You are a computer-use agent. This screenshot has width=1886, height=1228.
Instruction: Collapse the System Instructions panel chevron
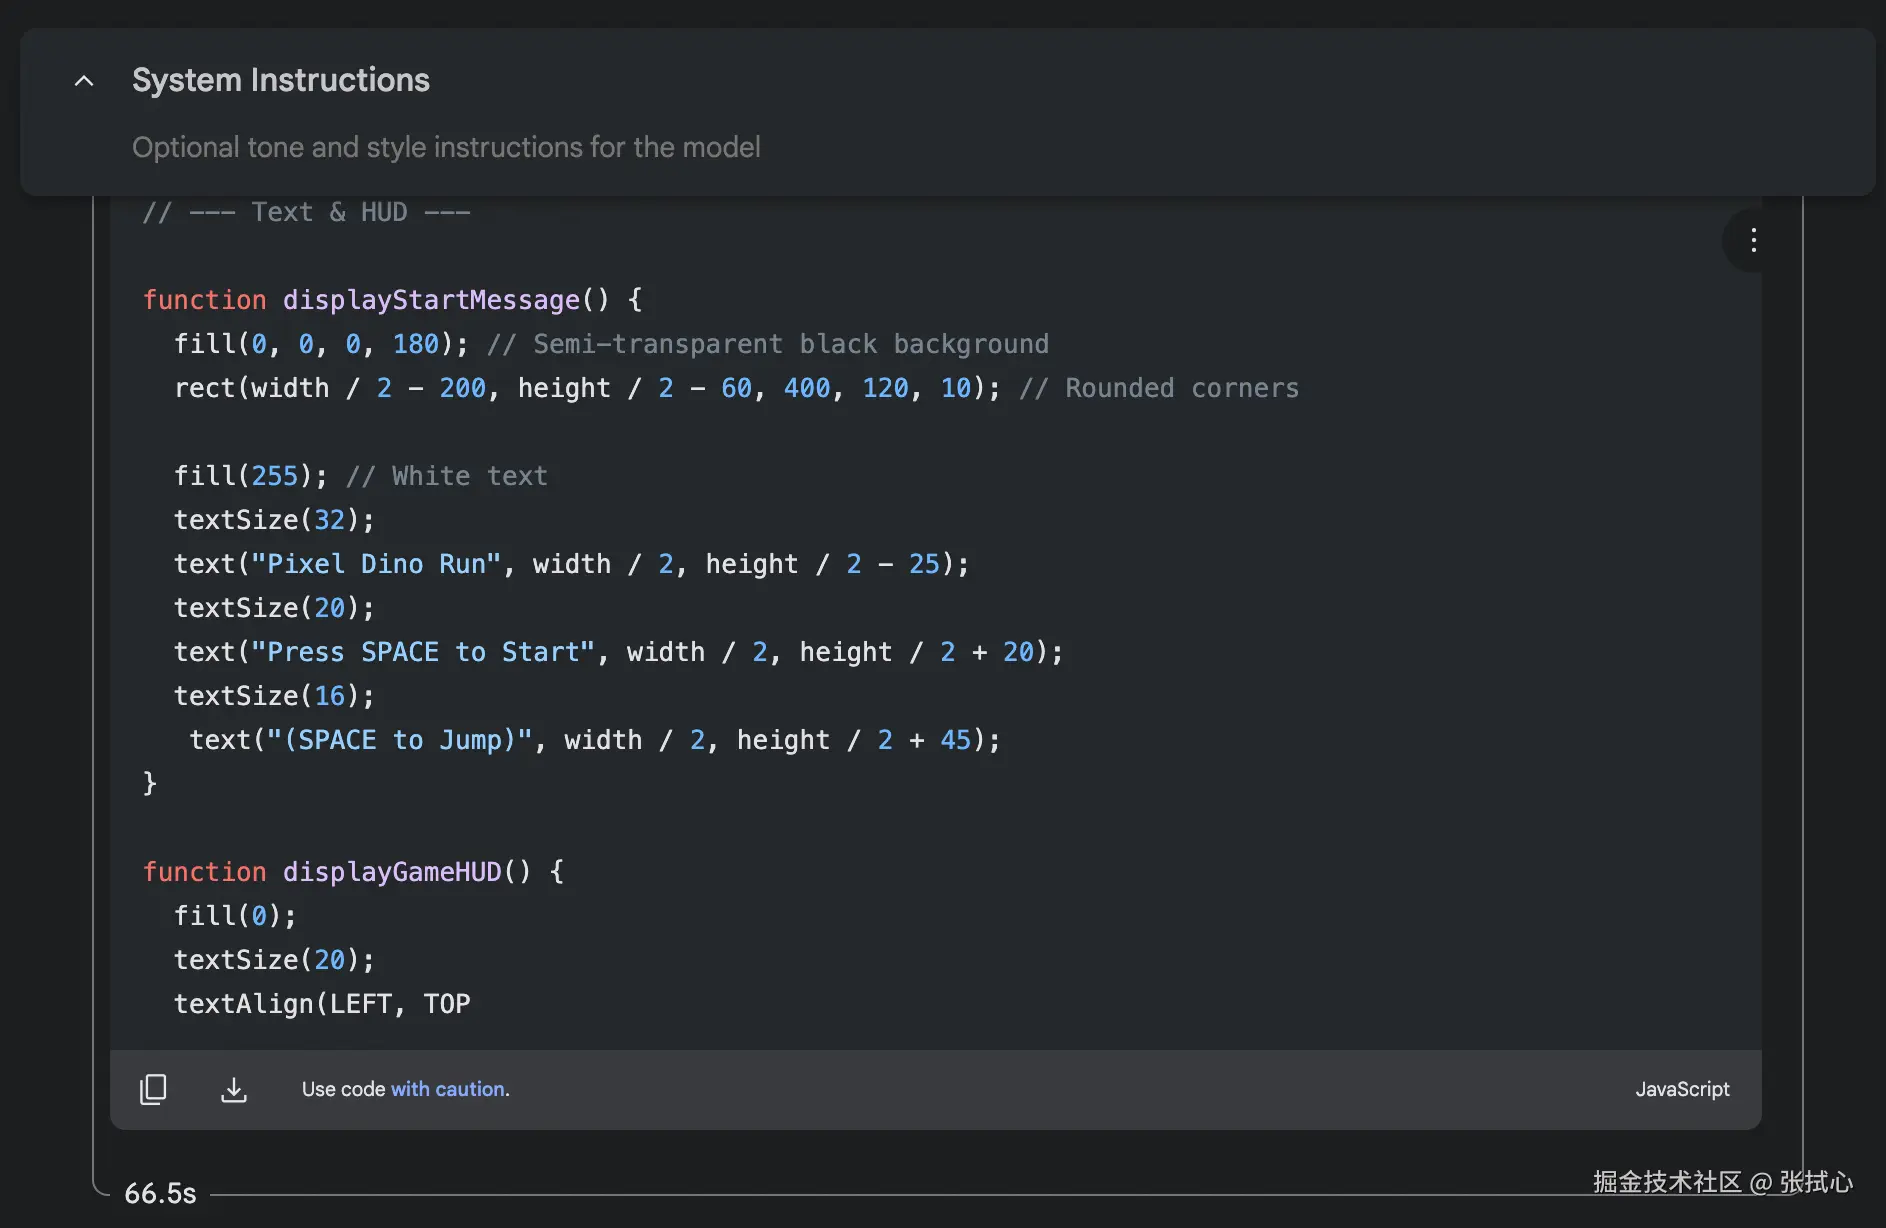pyautogui.click(x=84, y=81)
